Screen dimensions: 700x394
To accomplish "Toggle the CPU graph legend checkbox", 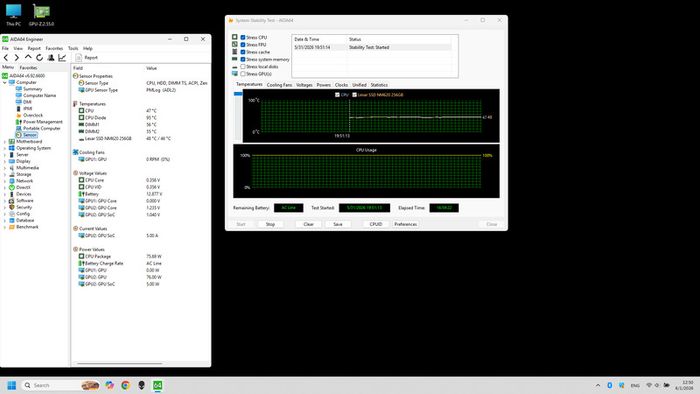I will [x=337, y=95].
